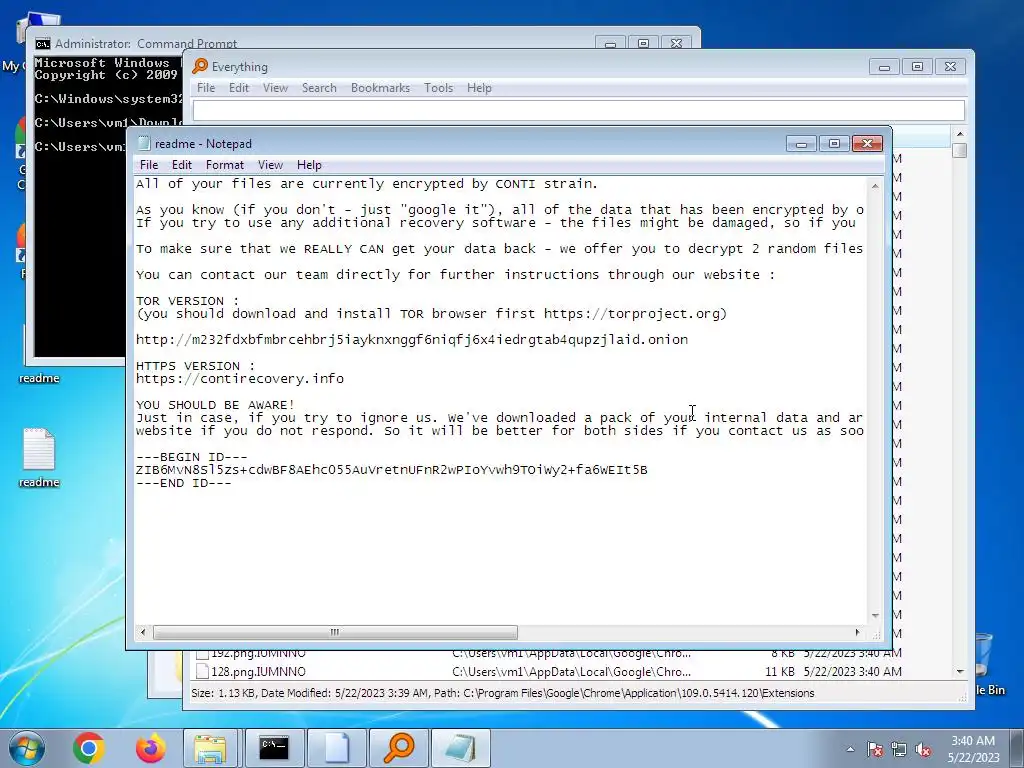Click the 11 KB size cell
Screen dimensions: 1024x768
coord(779,671)
